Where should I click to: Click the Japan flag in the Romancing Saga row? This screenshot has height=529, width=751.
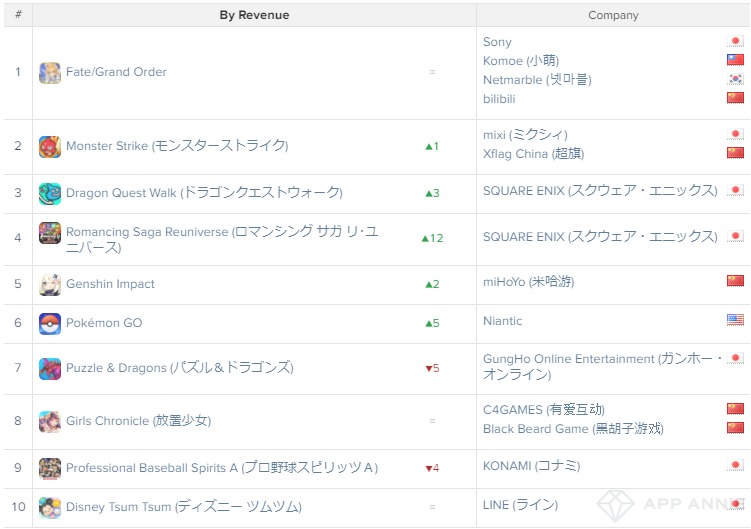point(735,237)
